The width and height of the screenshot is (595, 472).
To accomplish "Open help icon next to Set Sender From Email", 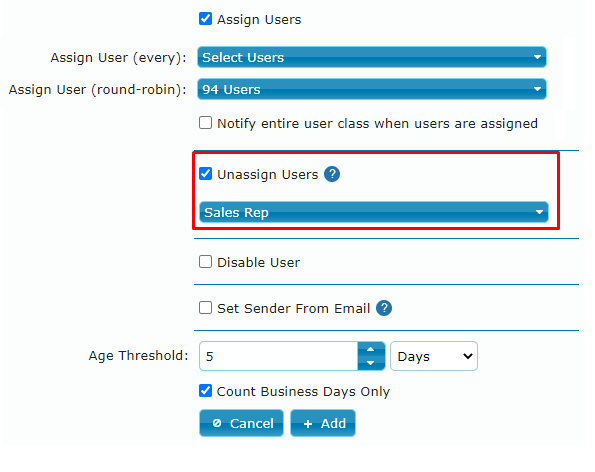I will coord(384,308).
